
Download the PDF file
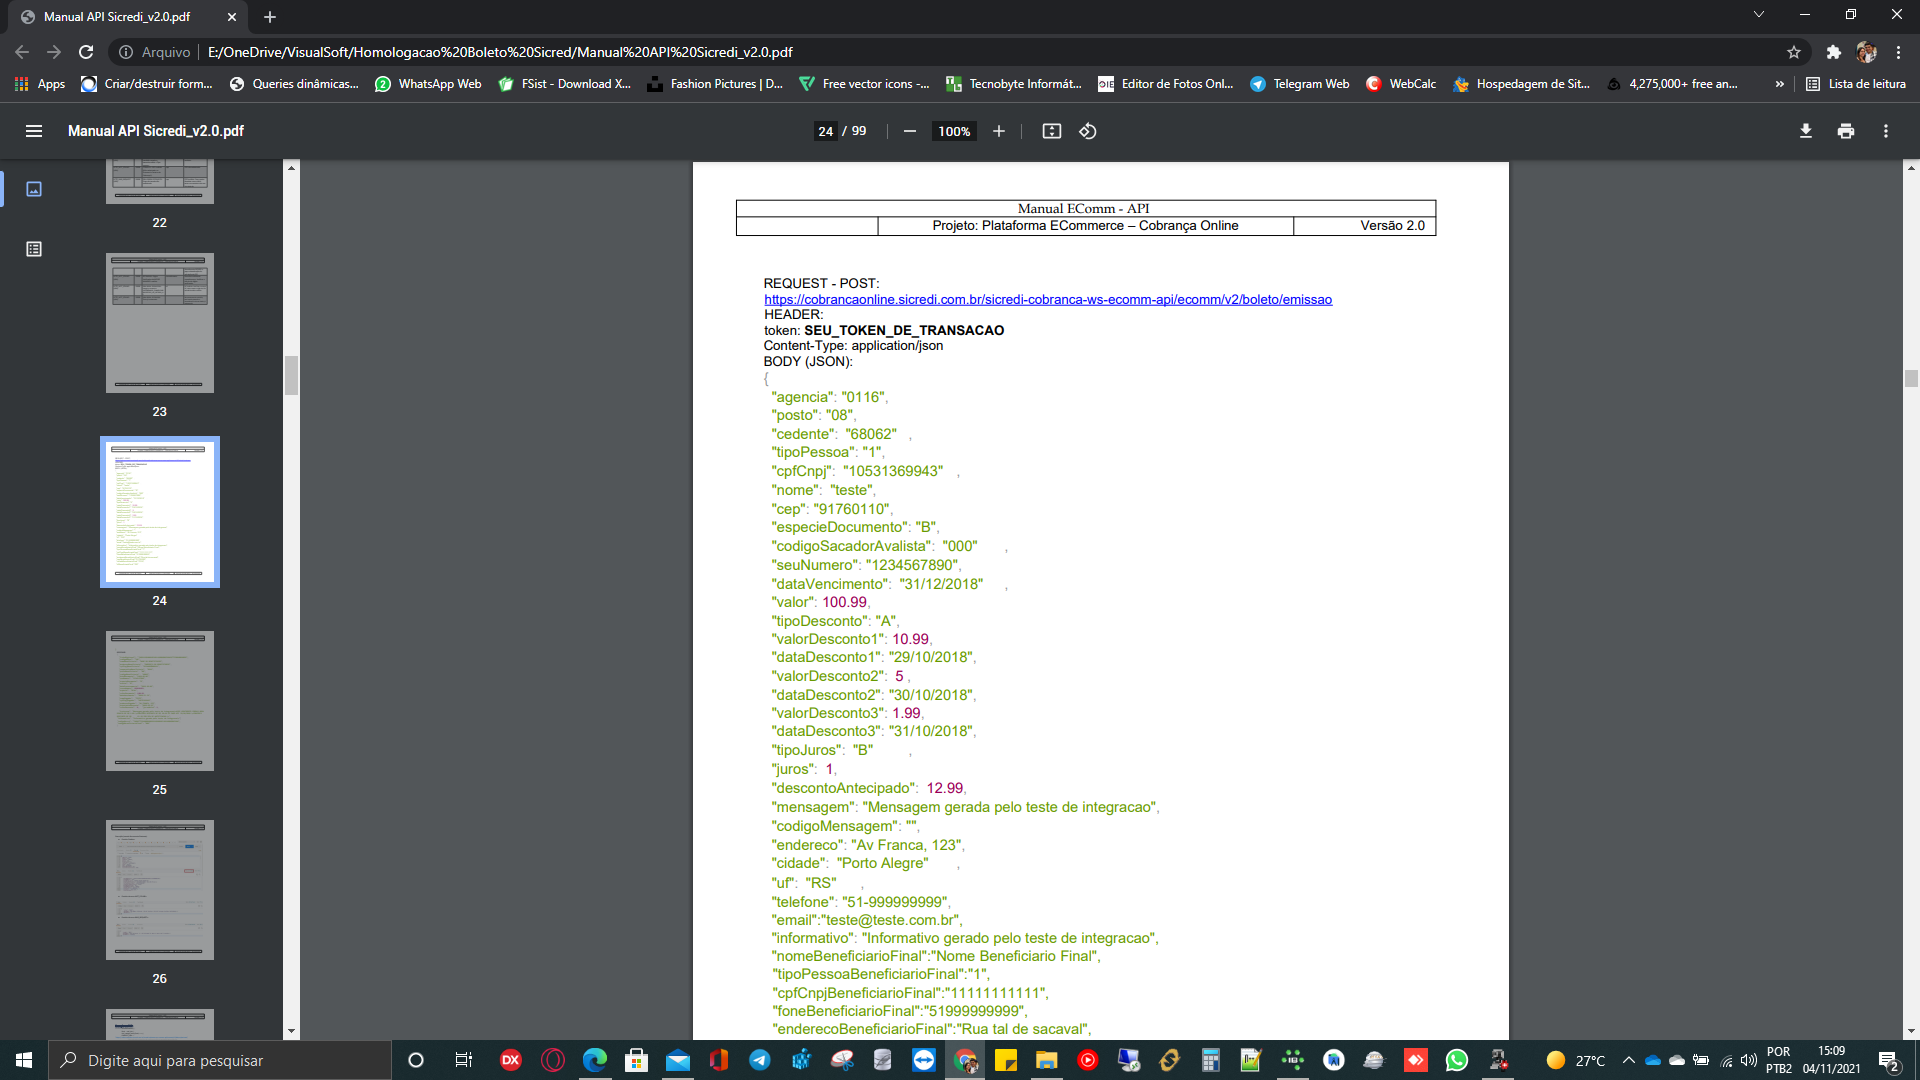pyautogui.click(x=1806, y=131)
